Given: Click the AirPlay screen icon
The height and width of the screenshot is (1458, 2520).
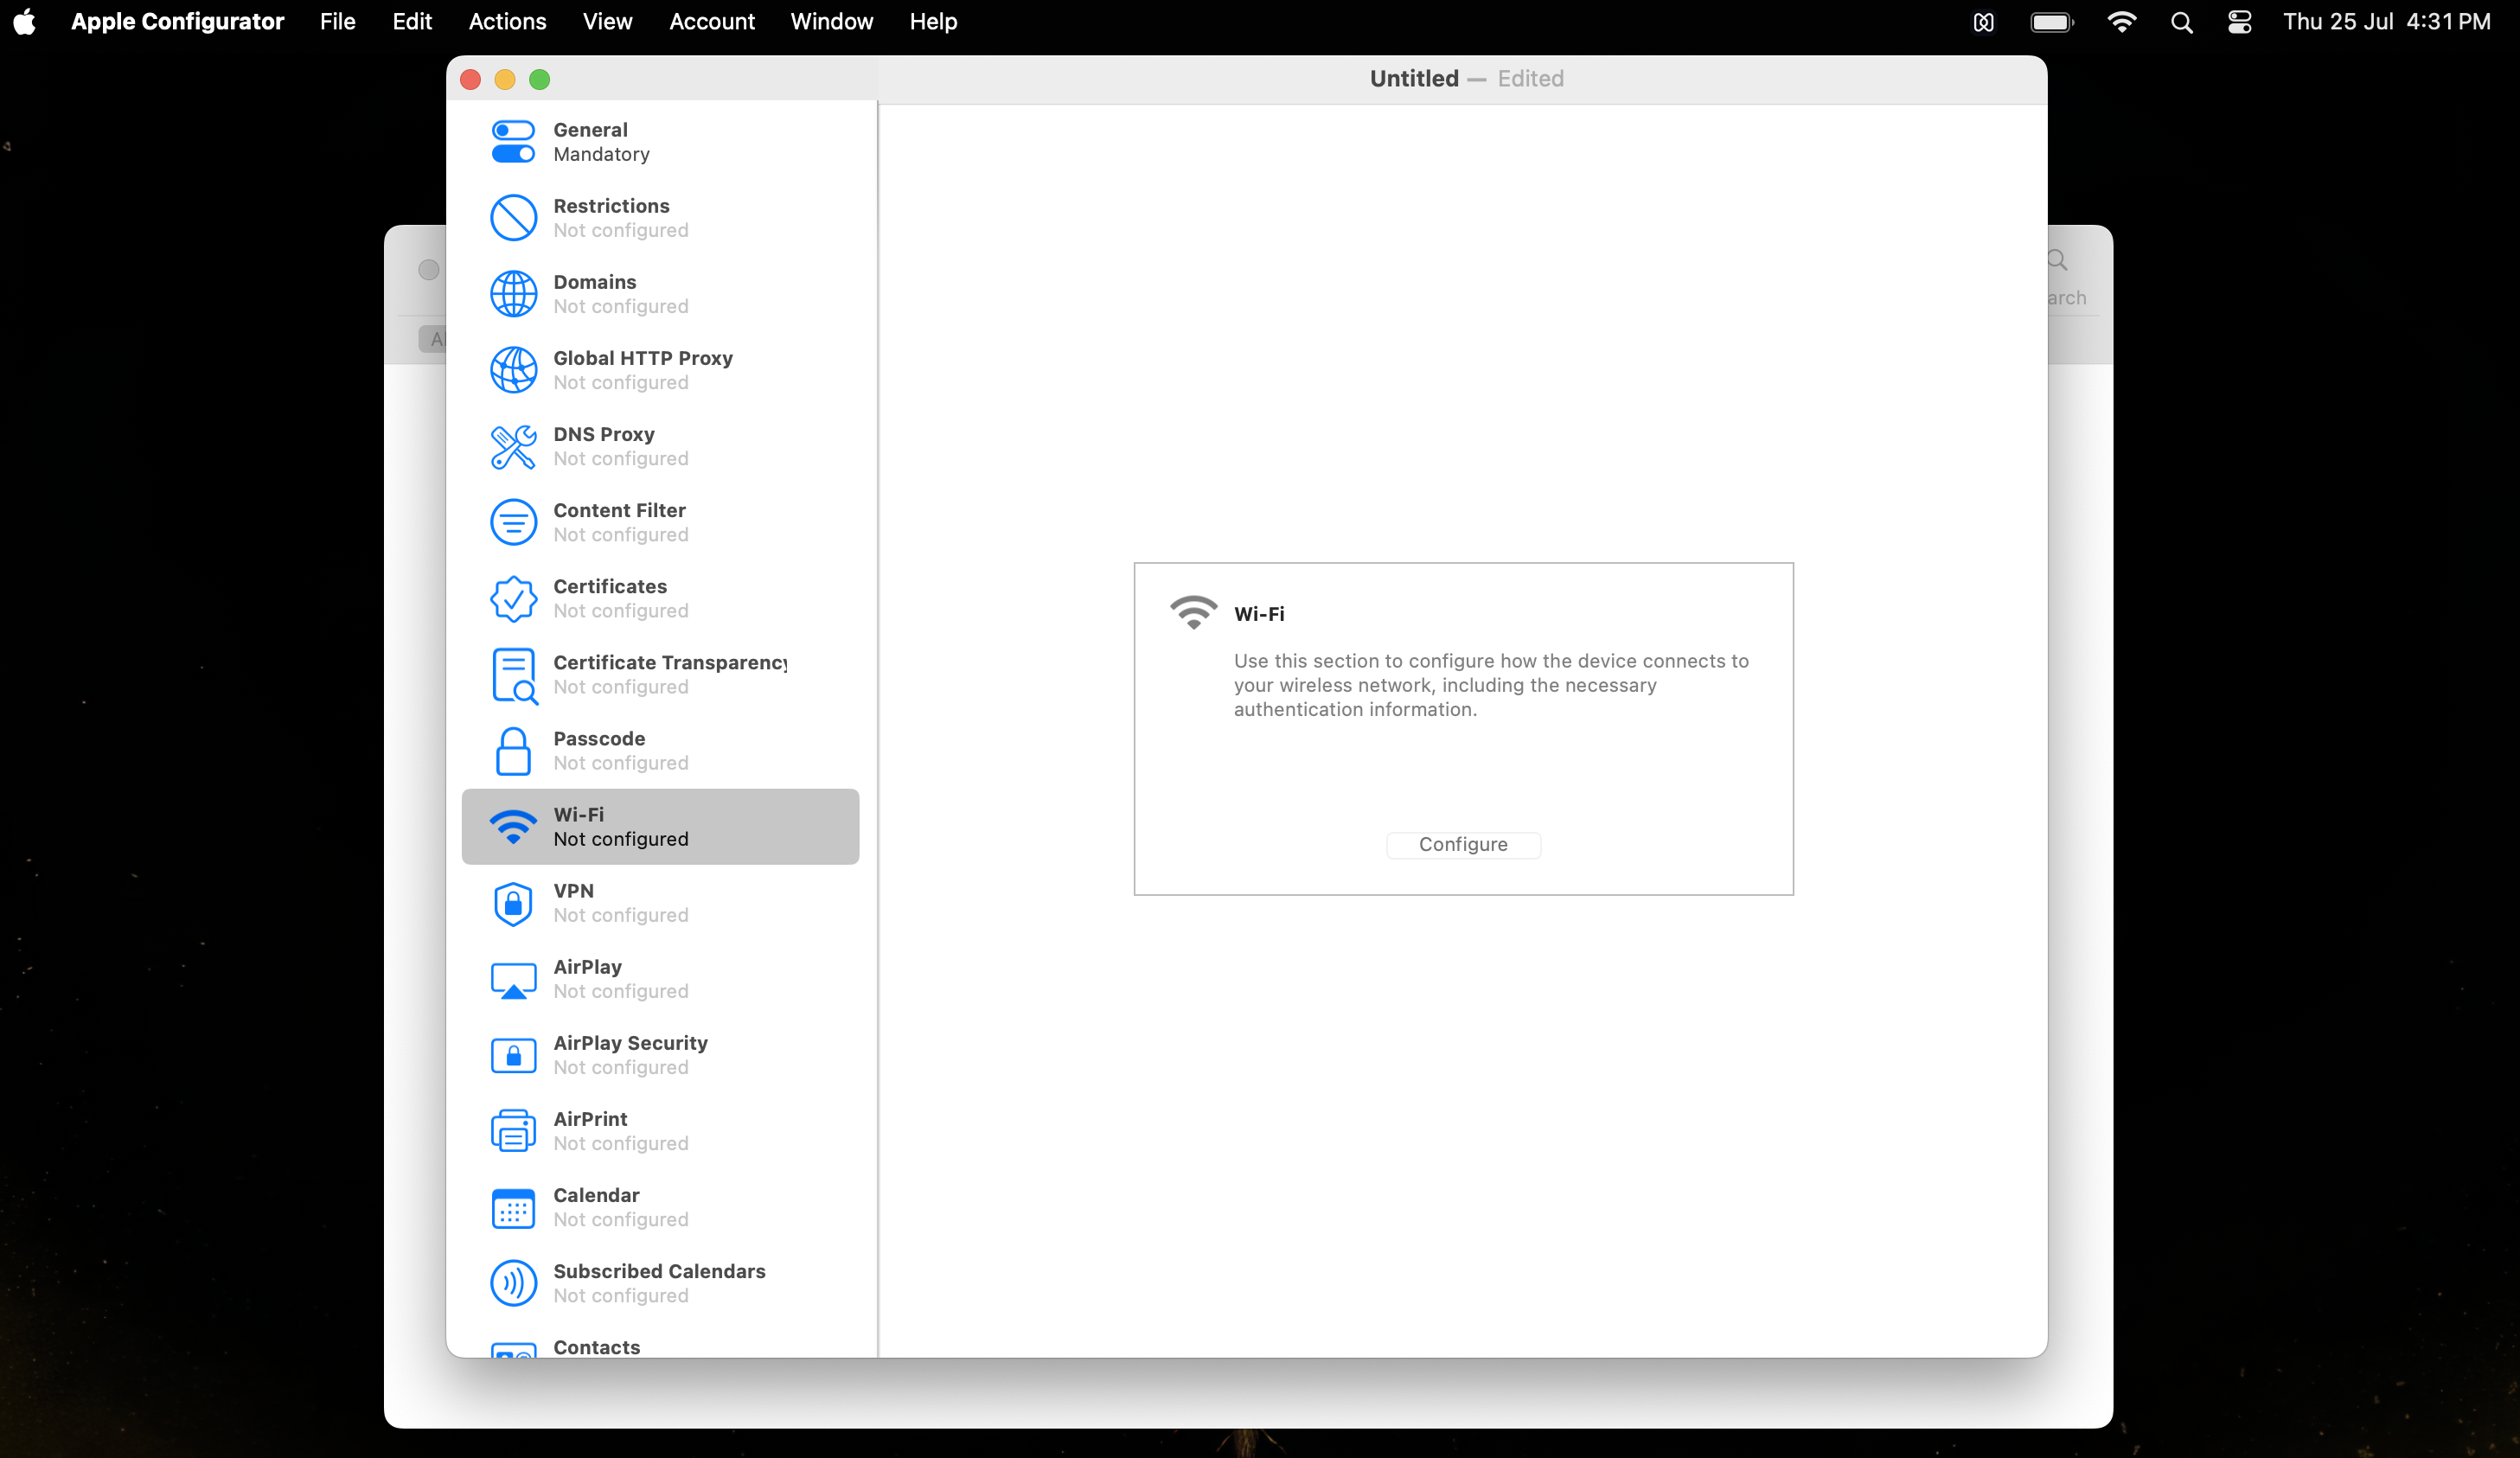Looking at the screenshot, I should pos(513,980).
